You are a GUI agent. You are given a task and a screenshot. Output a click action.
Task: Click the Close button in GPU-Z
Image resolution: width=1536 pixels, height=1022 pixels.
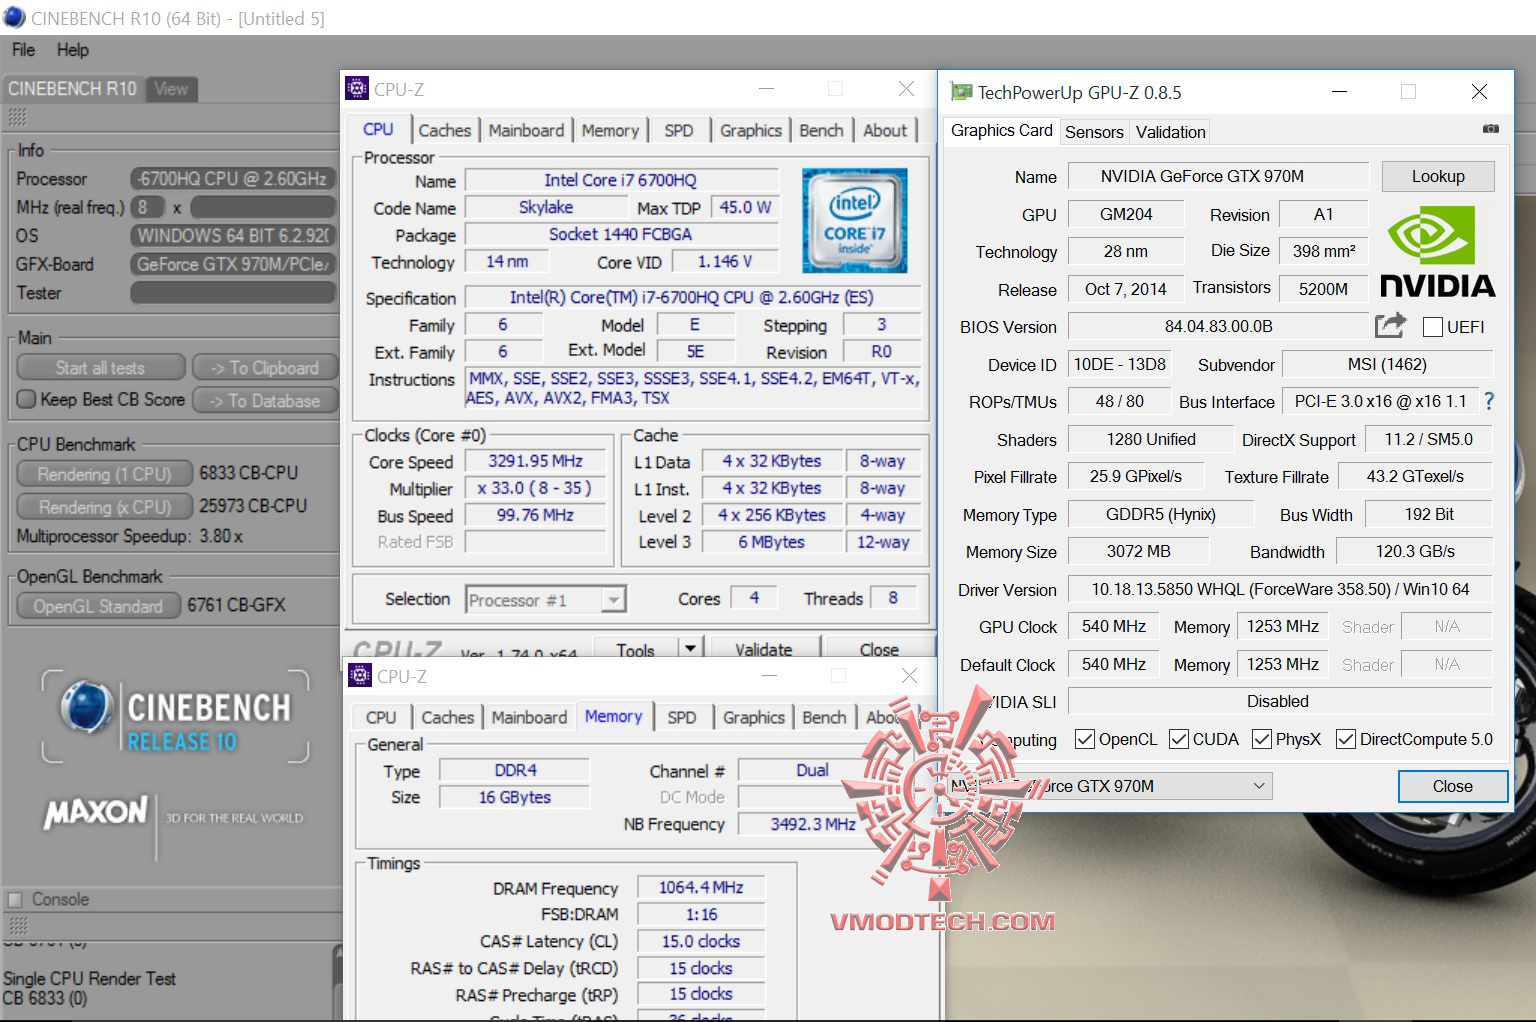tap(1452, 786)
